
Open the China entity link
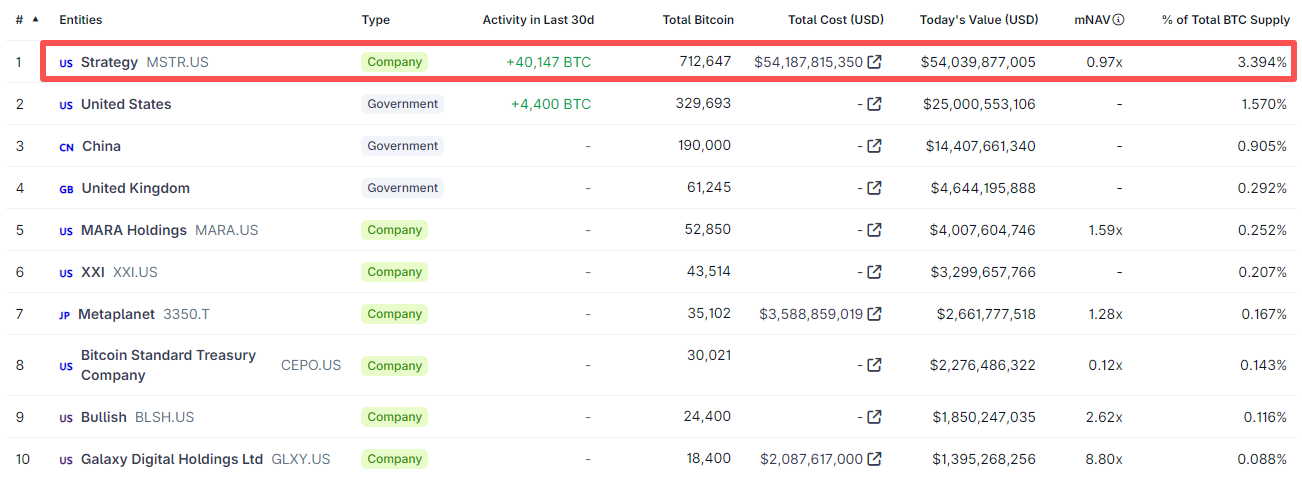pos(101,146)
